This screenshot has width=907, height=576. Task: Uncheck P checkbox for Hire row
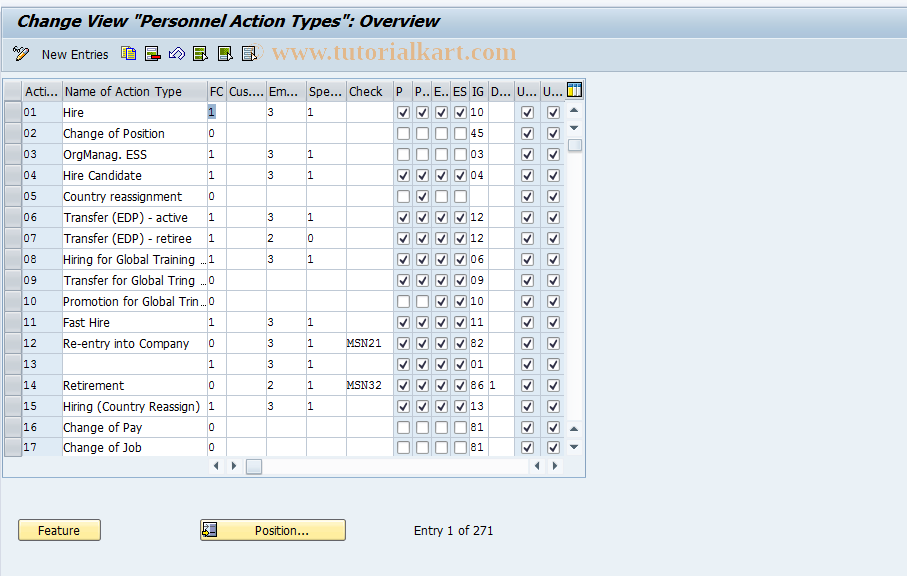click(x=404, y=113)
